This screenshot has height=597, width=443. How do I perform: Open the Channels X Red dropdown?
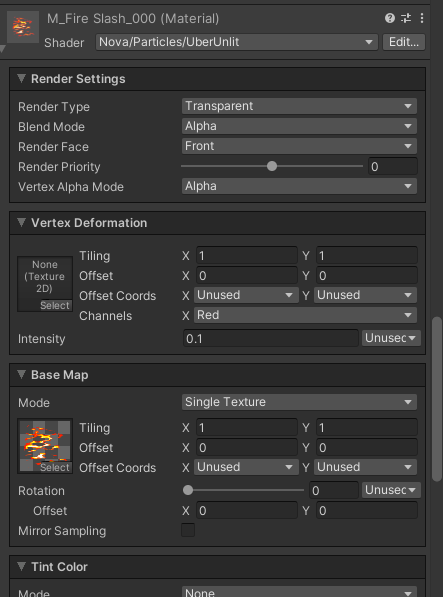click(x=305, y=315)
